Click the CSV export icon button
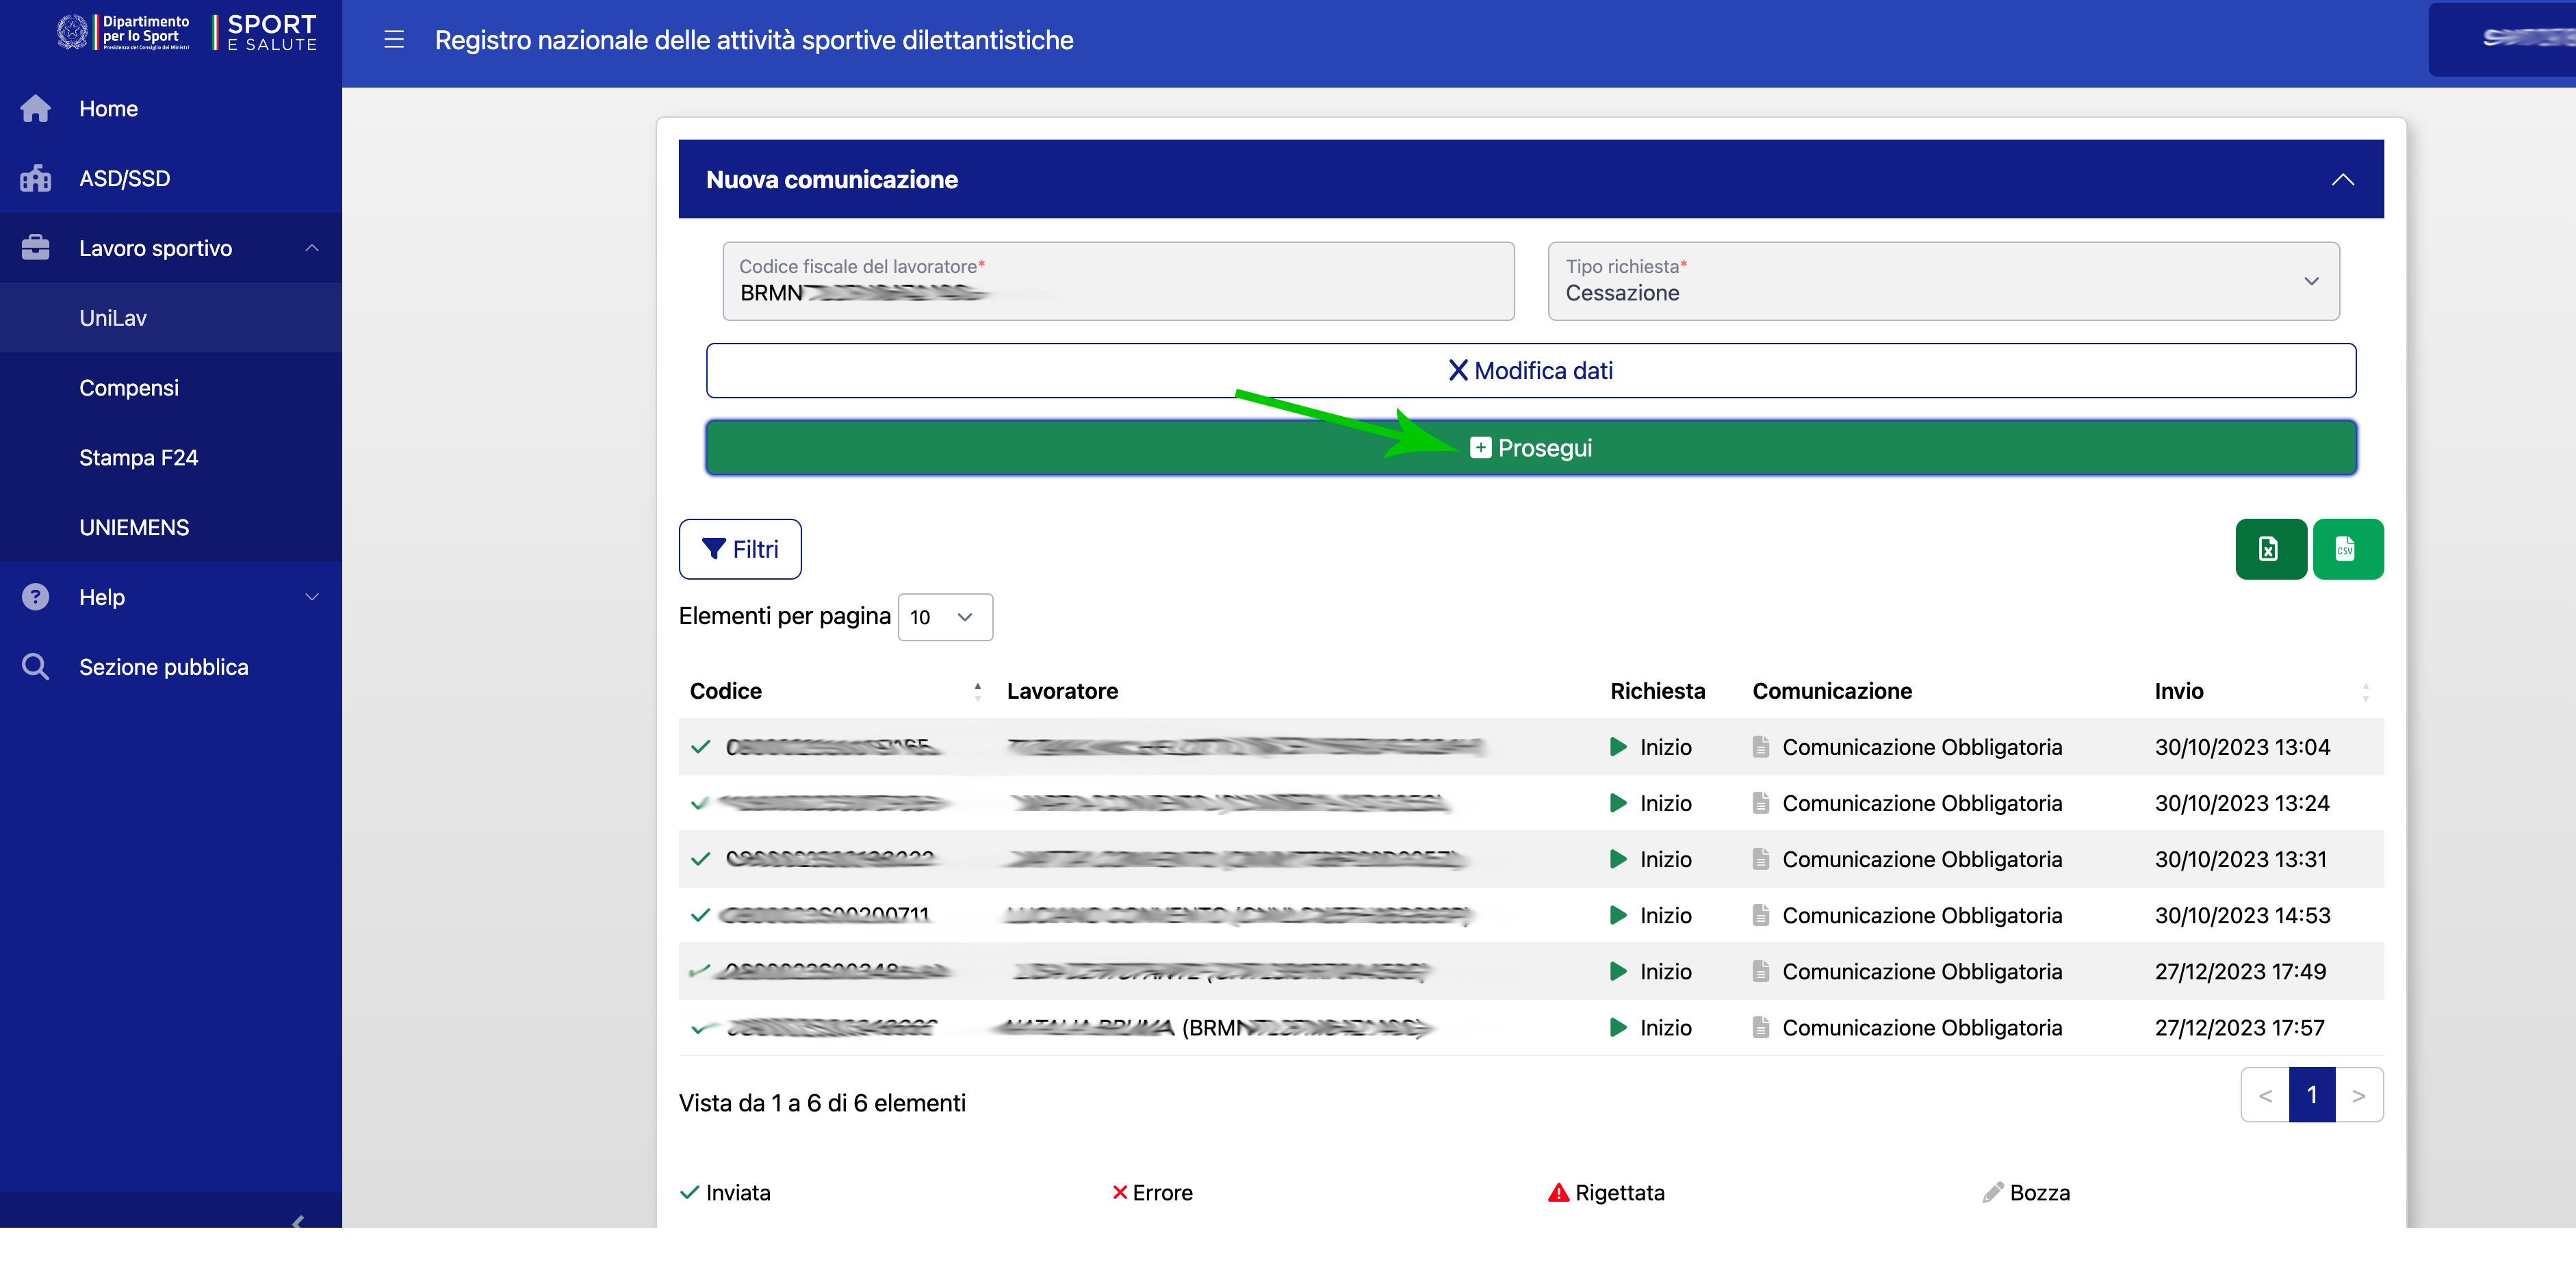 [x=2347, y=549]
